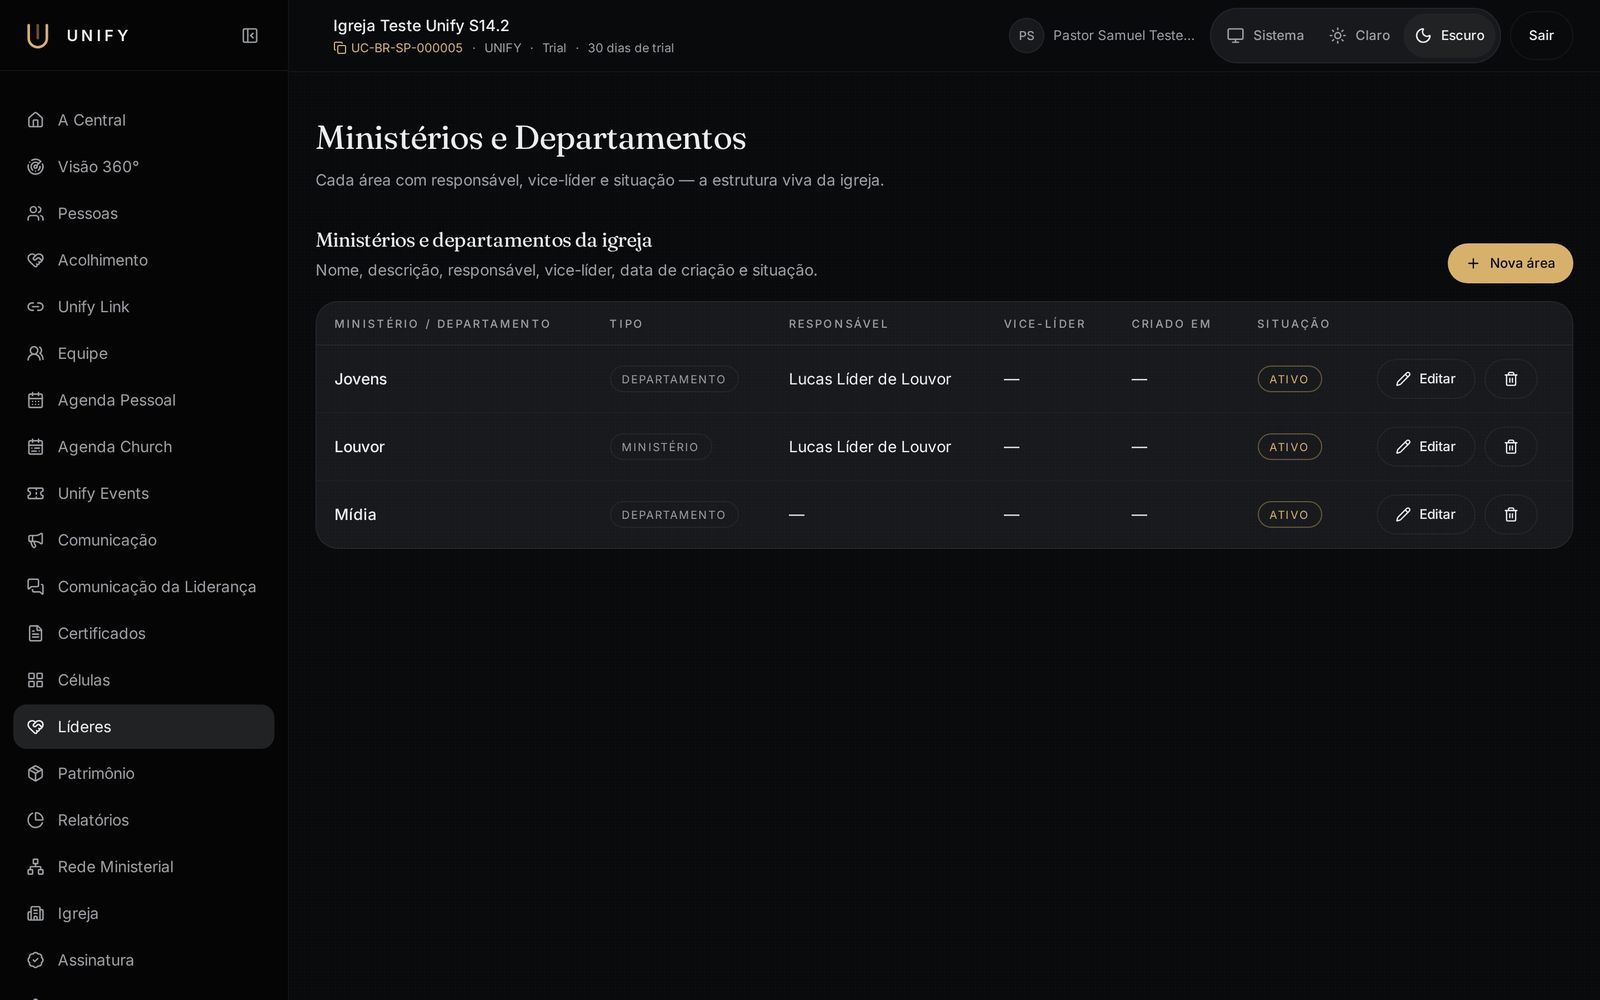Open Comunicação da Liderança
Viewport: 1600px width, 1000px height.
pyautogui.click(x=144, y=587)
